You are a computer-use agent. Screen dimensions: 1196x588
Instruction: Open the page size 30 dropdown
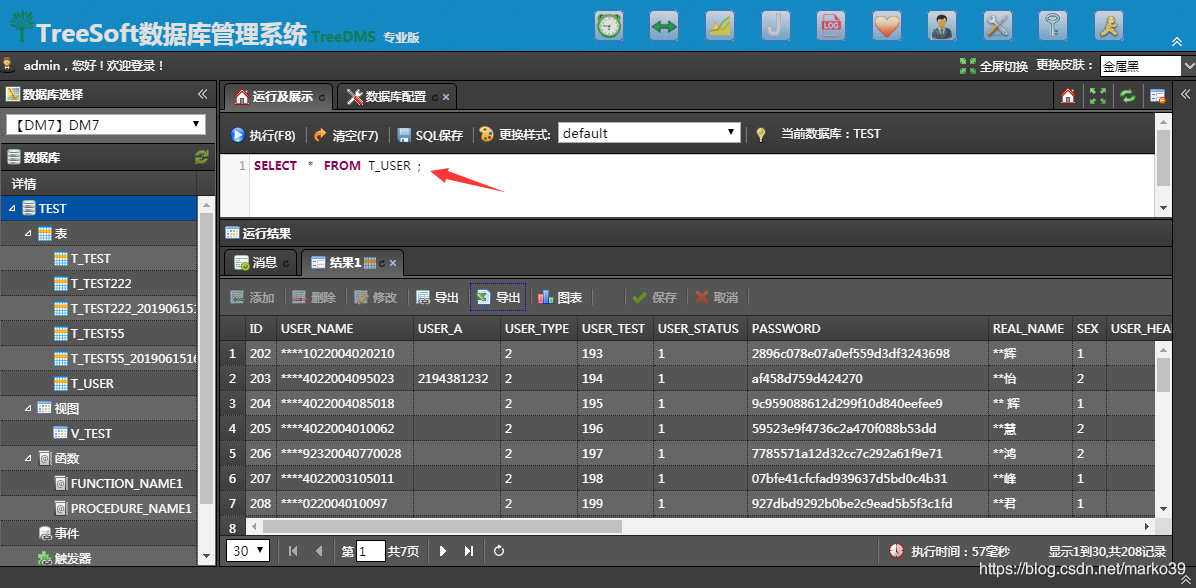[249, 550]
